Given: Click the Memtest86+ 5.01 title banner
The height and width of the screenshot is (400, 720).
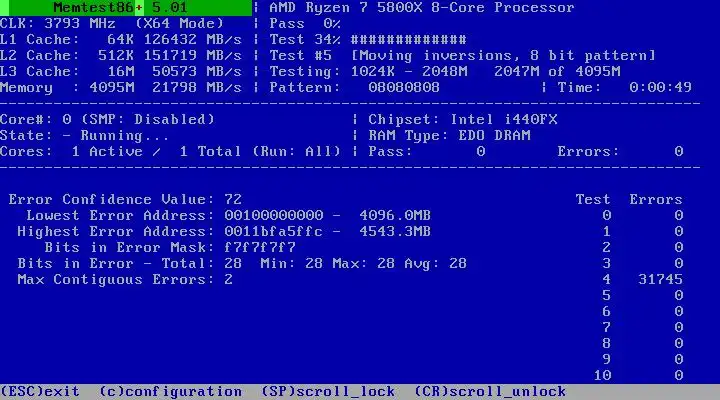Looking at the screenshot, I should (x=126, y=8).
